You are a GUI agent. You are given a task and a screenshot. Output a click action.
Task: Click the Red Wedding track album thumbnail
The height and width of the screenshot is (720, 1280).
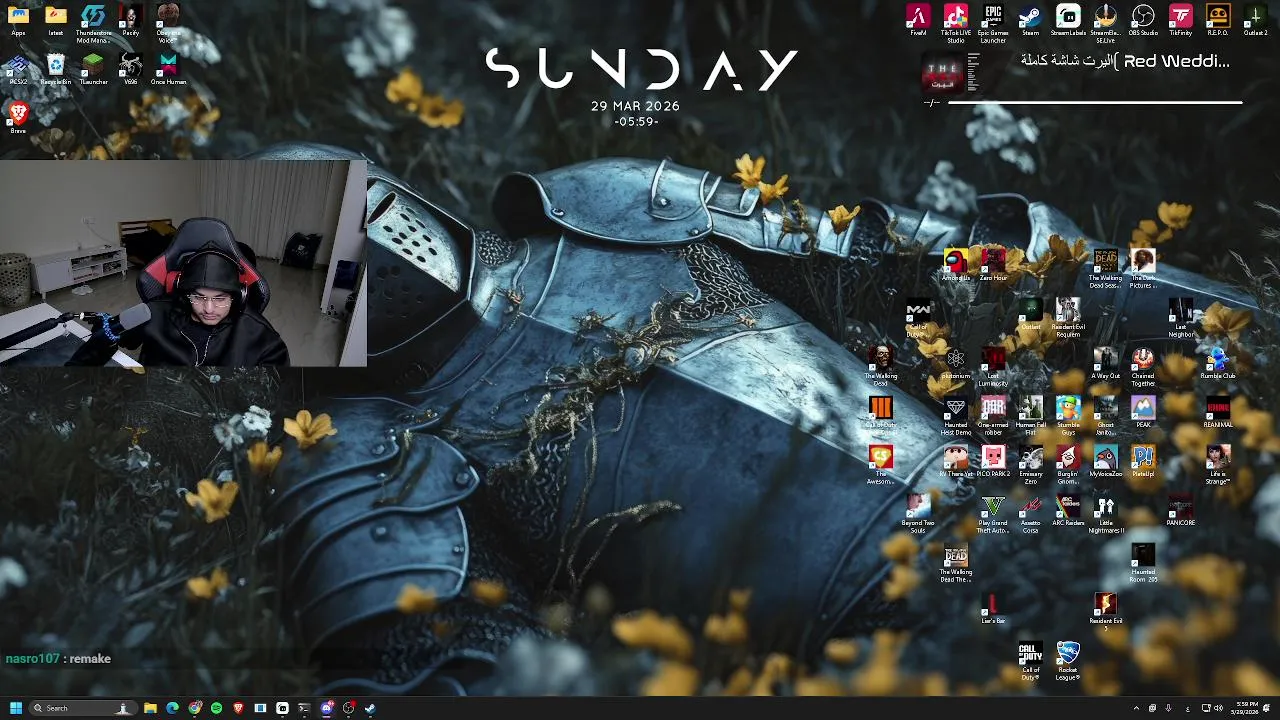coord(943,74)
